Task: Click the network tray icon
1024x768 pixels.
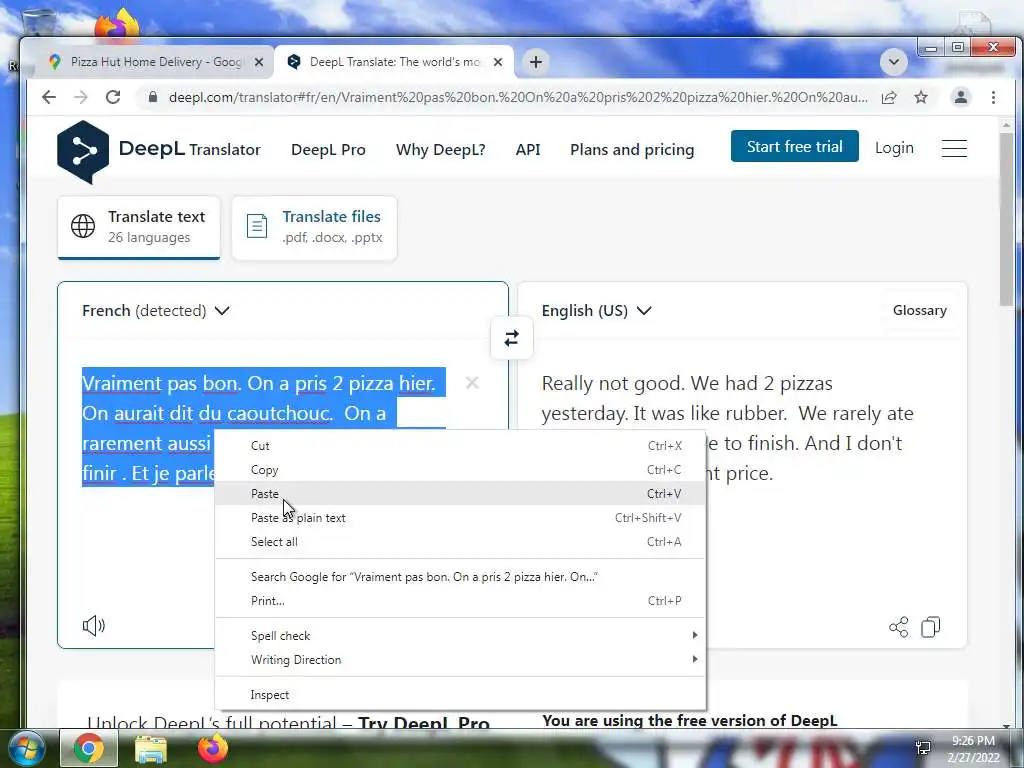Action: point(923,748)
